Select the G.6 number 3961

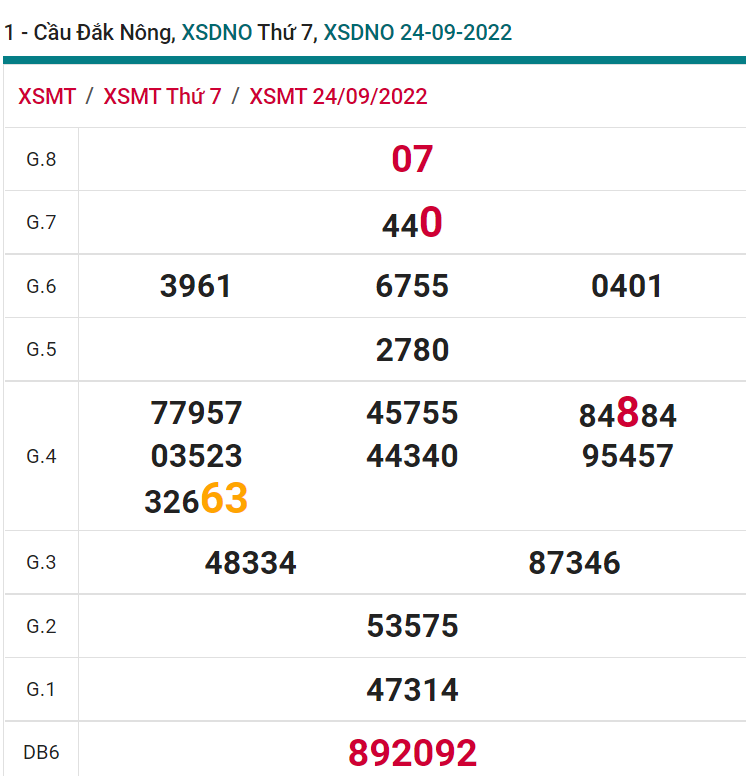196,287
